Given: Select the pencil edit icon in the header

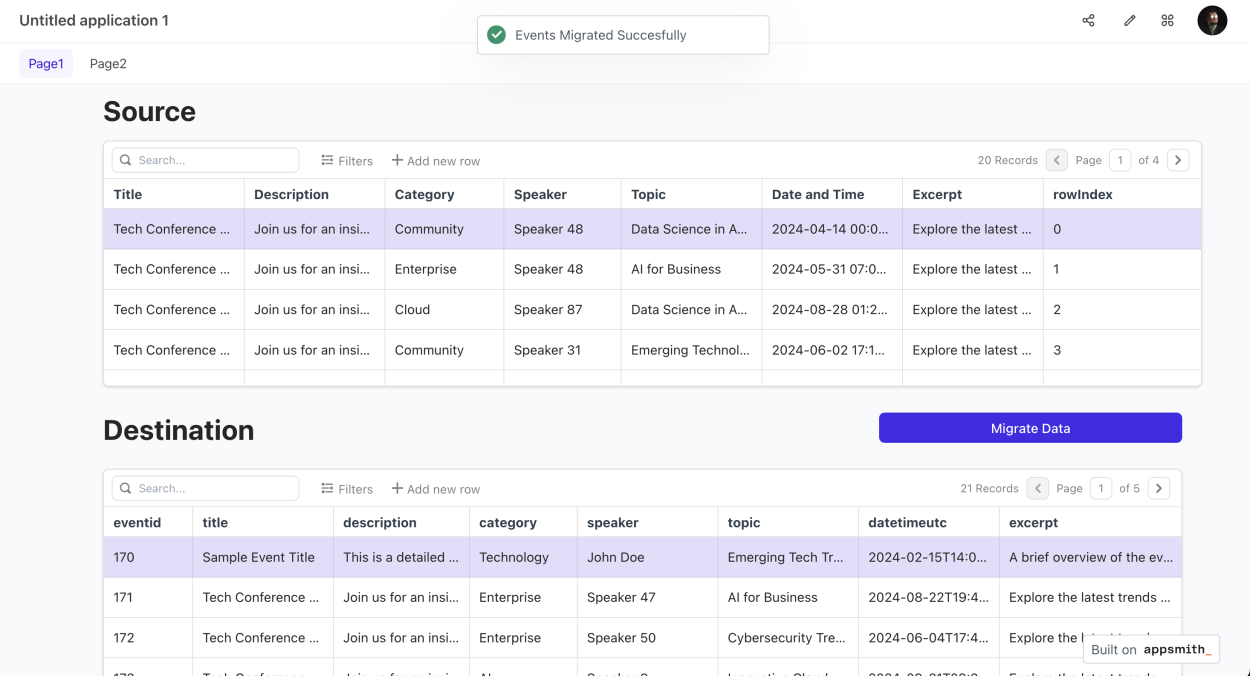Looking at the screenshot, I should tap(1129, 20).
